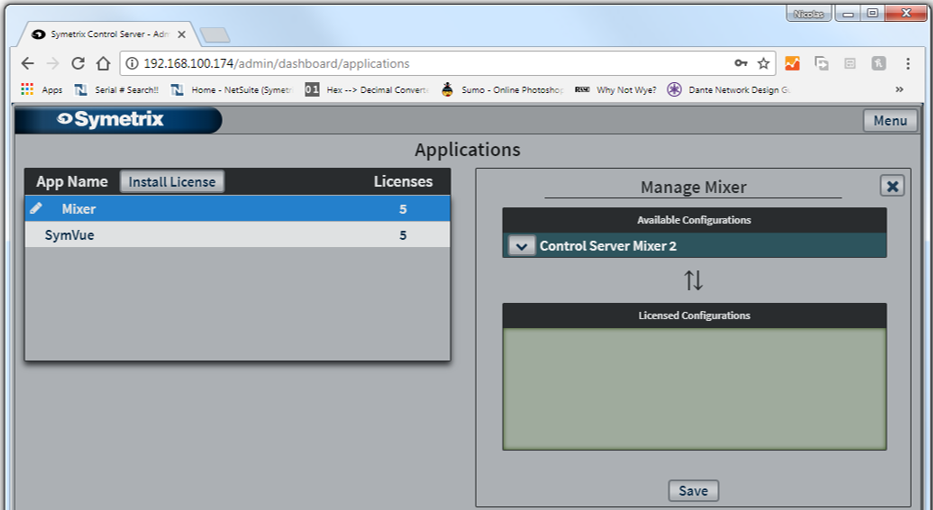
Task: Click the orange analytics extension icon
Action: coord(792,63)
